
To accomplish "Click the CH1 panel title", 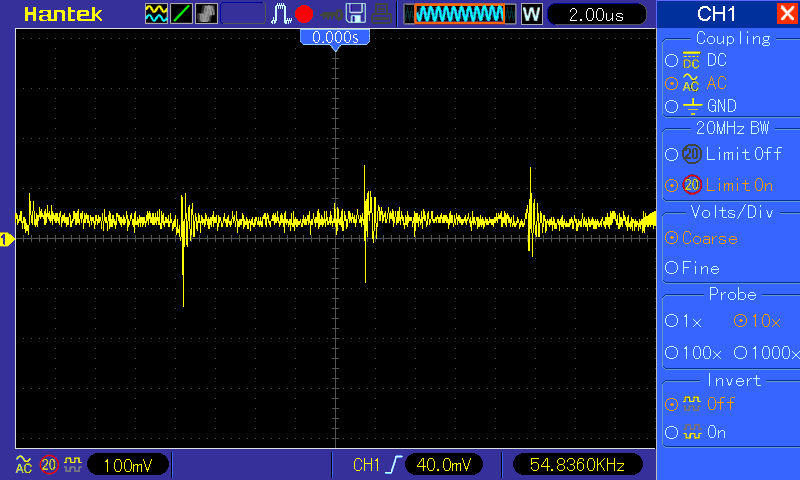I will pyautogui.click(x=716, y=14).
